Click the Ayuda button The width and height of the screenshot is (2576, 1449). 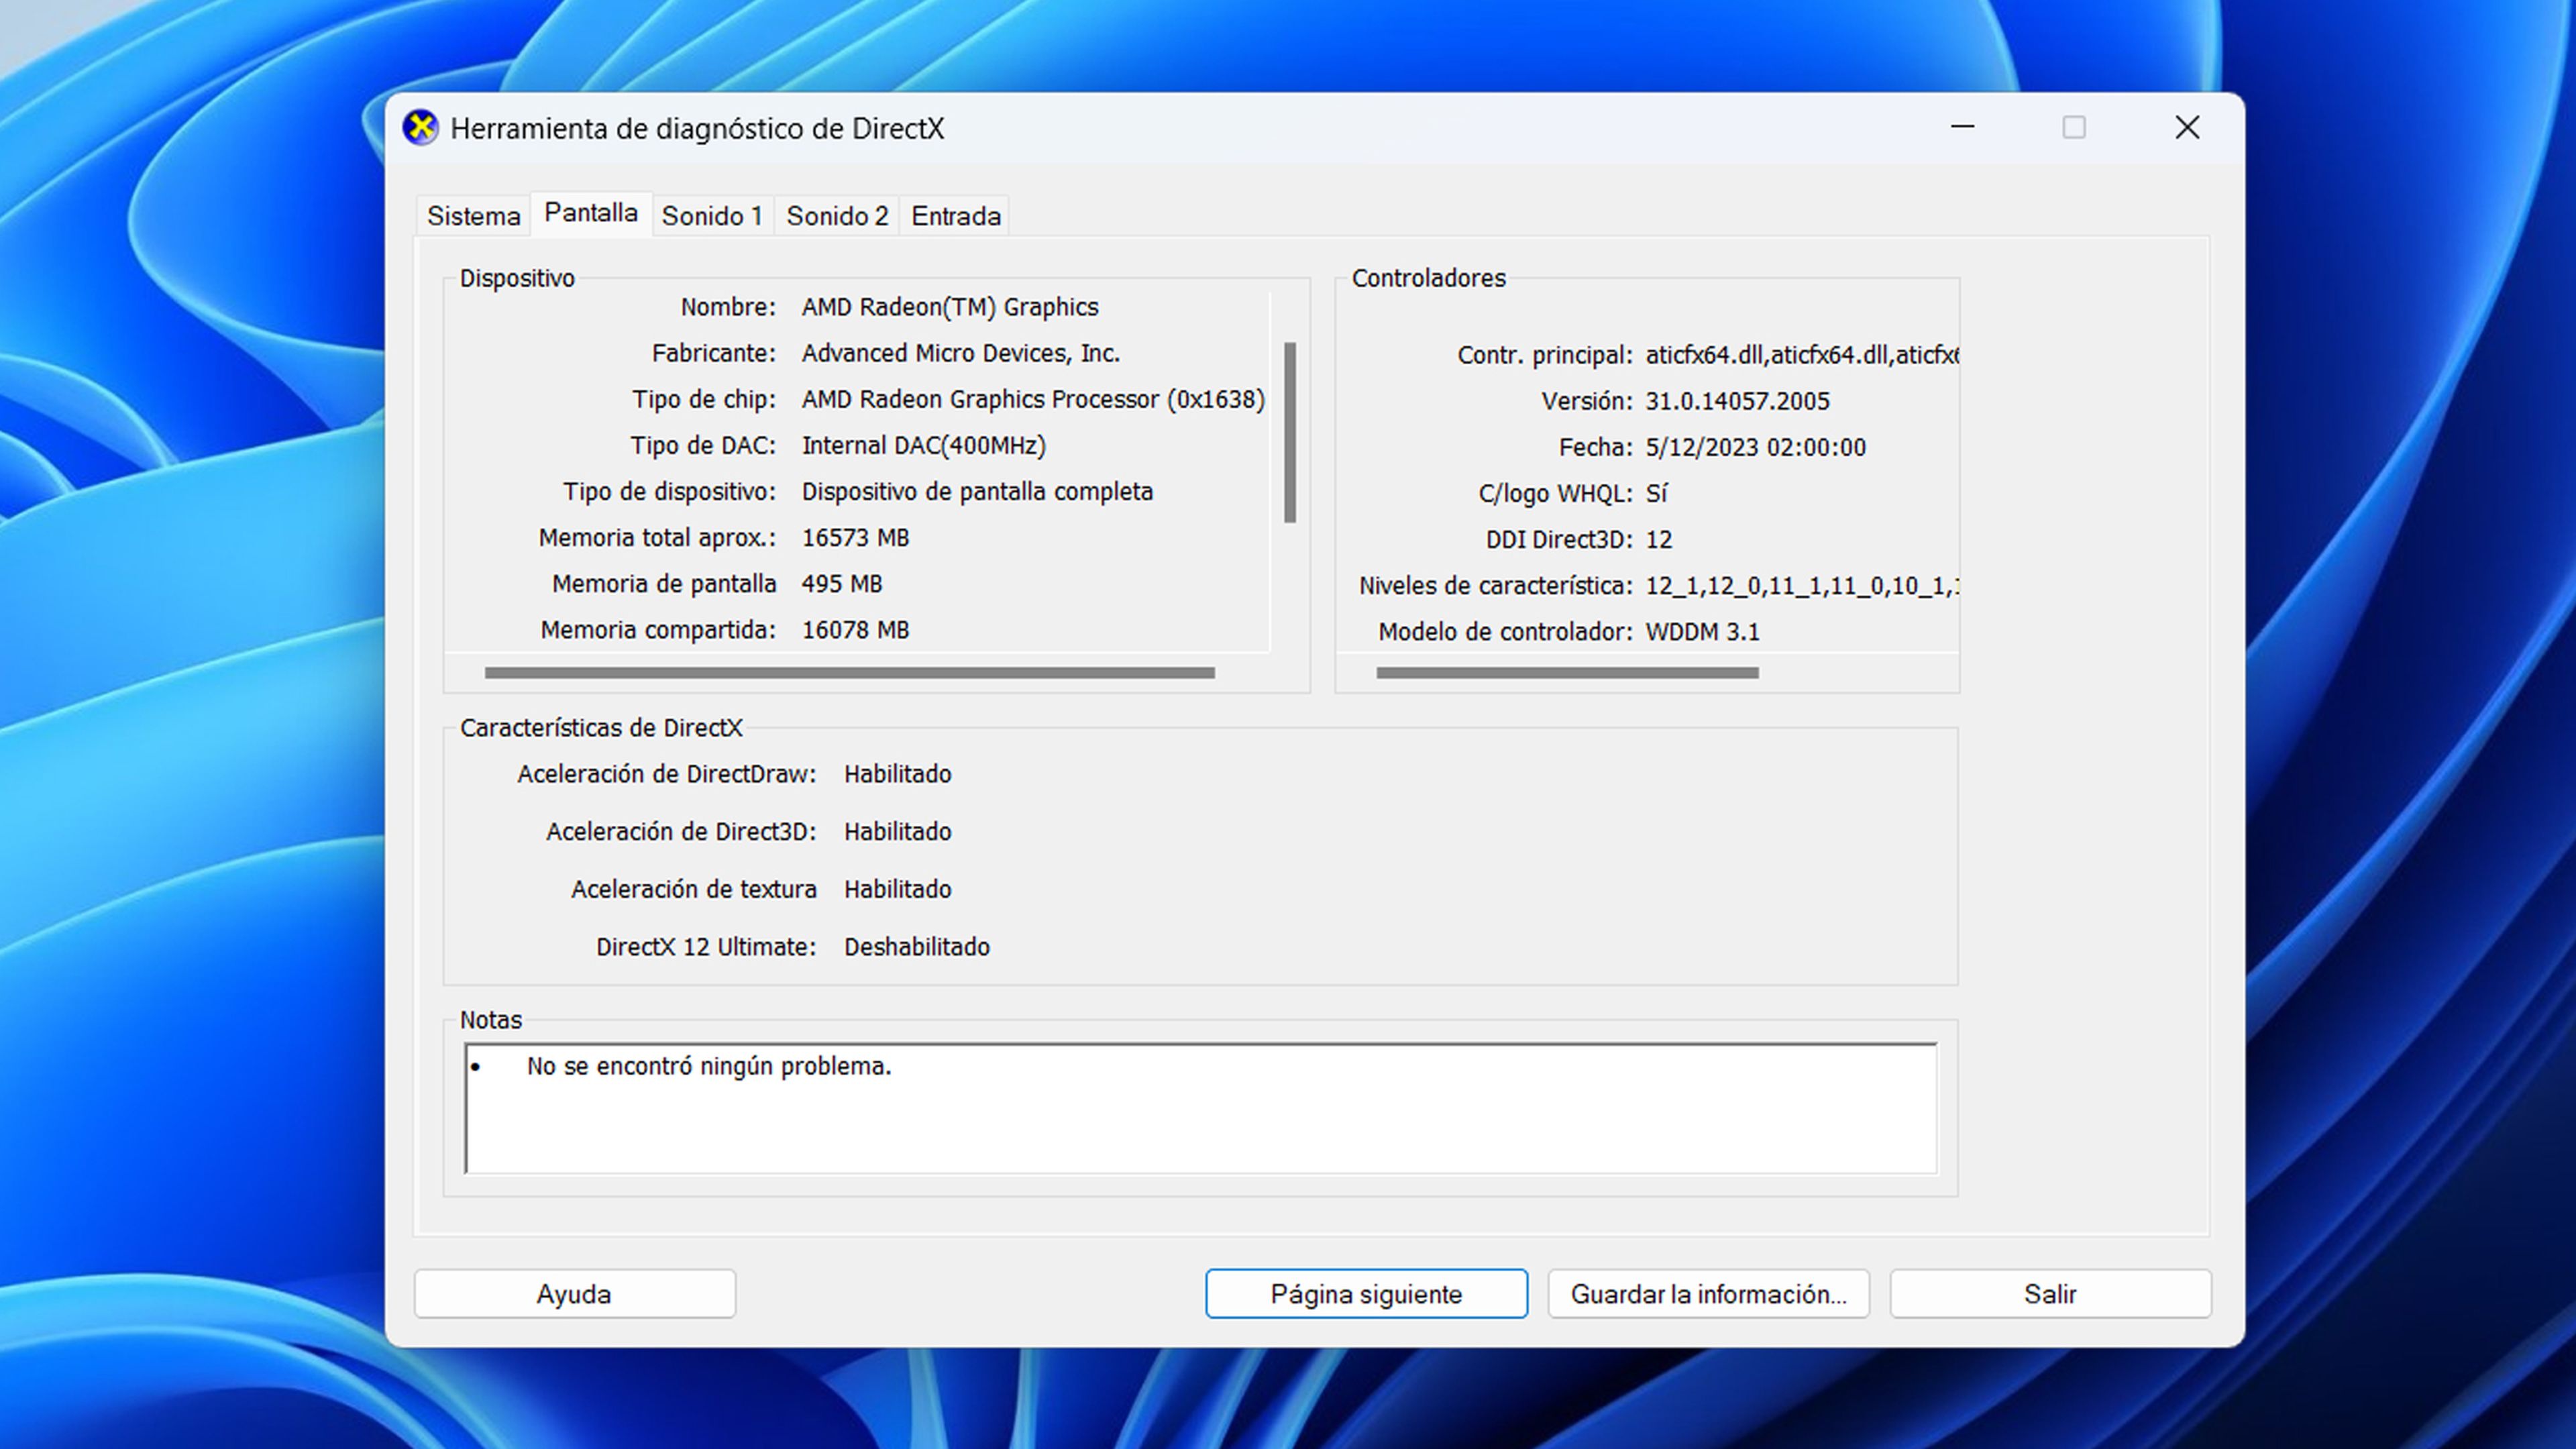(x=575, y=1294)
